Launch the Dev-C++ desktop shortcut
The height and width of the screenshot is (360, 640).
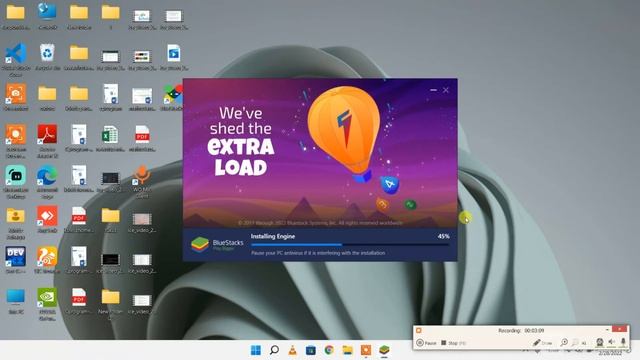click(16, 256)
